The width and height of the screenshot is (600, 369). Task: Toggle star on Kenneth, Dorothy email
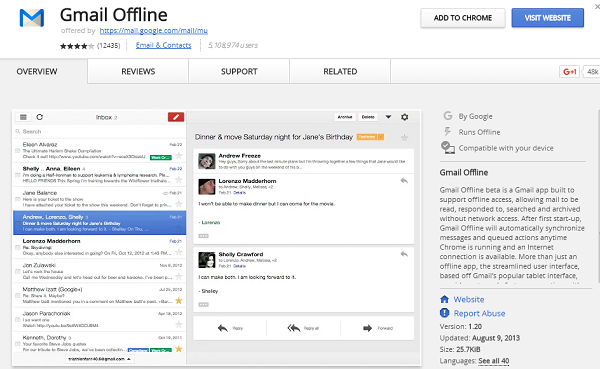tap(178, 349)
